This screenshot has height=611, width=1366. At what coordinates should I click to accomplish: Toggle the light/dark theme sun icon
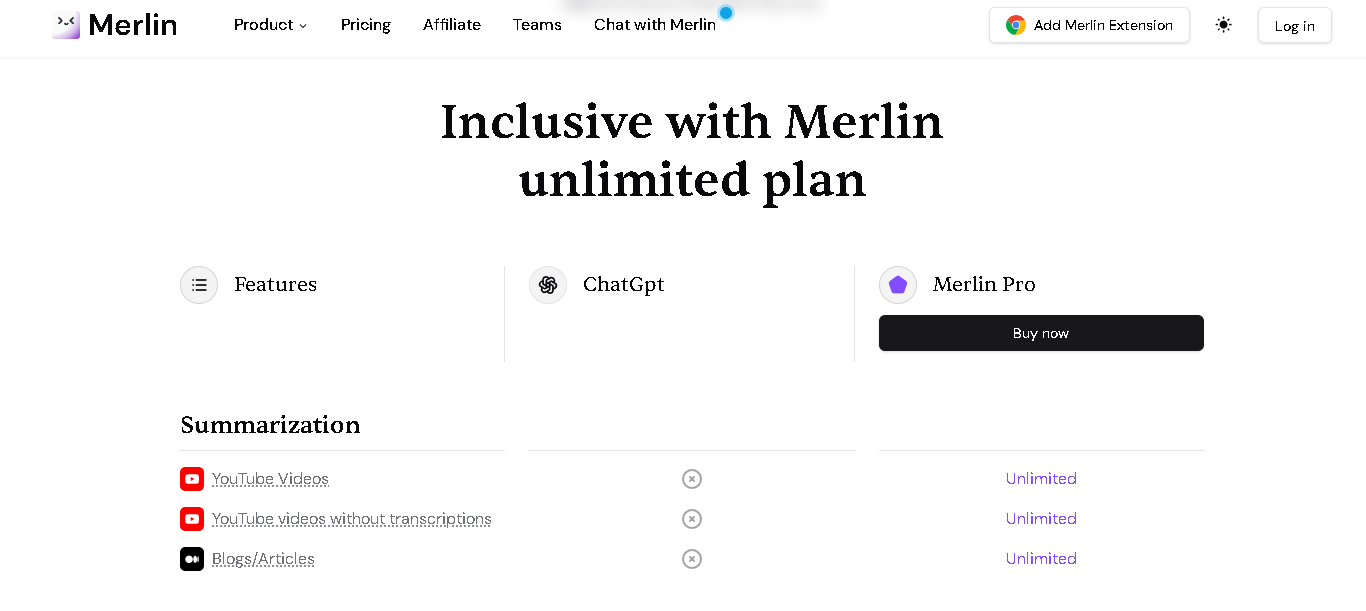tap(1223, 25)
